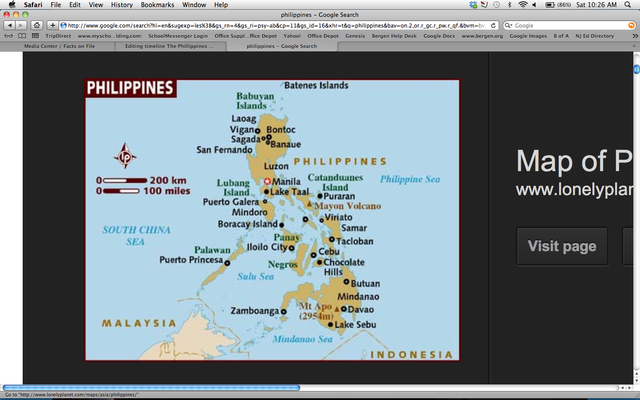
Task: Click the Map of P title link
Action: pos(574,161)
